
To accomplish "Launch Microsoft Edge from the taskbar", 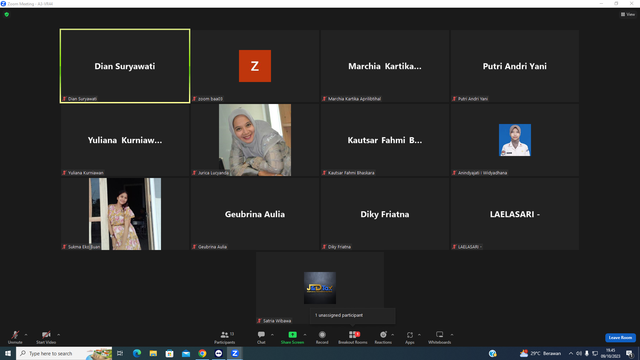I will click(x=137, y=353).
